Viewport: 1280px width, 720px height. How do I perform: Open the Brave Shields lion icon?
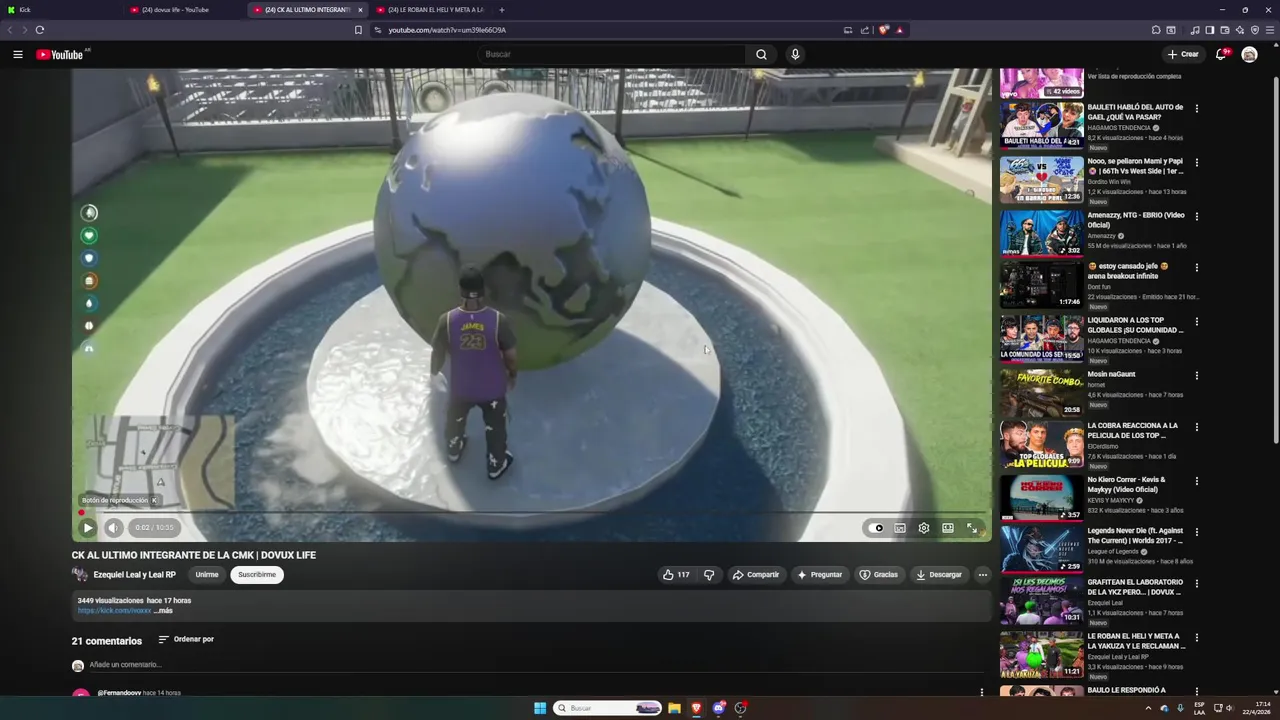(884, 30)
